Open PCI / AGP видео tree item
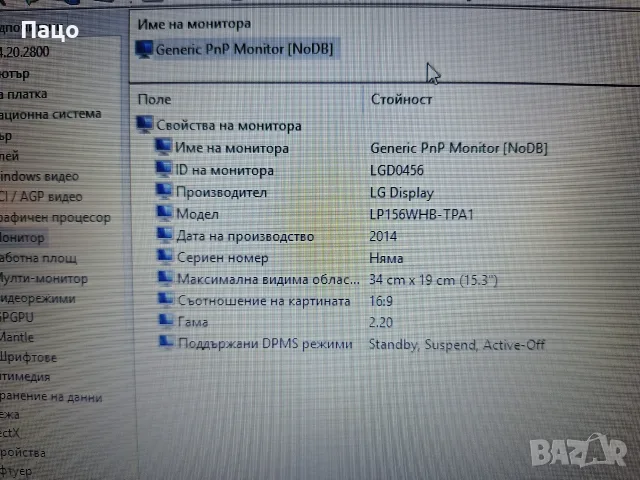Screen dimensions: 640x480 click(x=41, y=197)
